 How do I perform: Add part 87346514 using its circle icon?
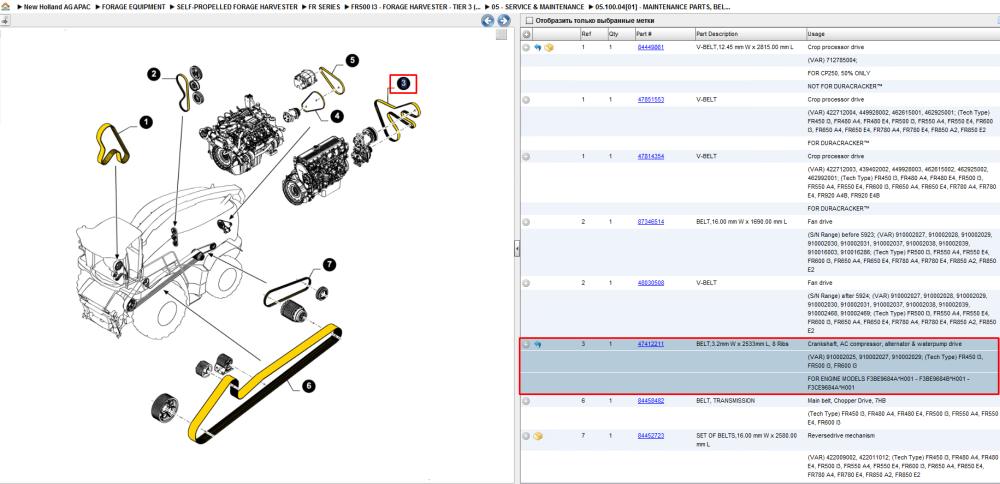[x=526, y=222]
